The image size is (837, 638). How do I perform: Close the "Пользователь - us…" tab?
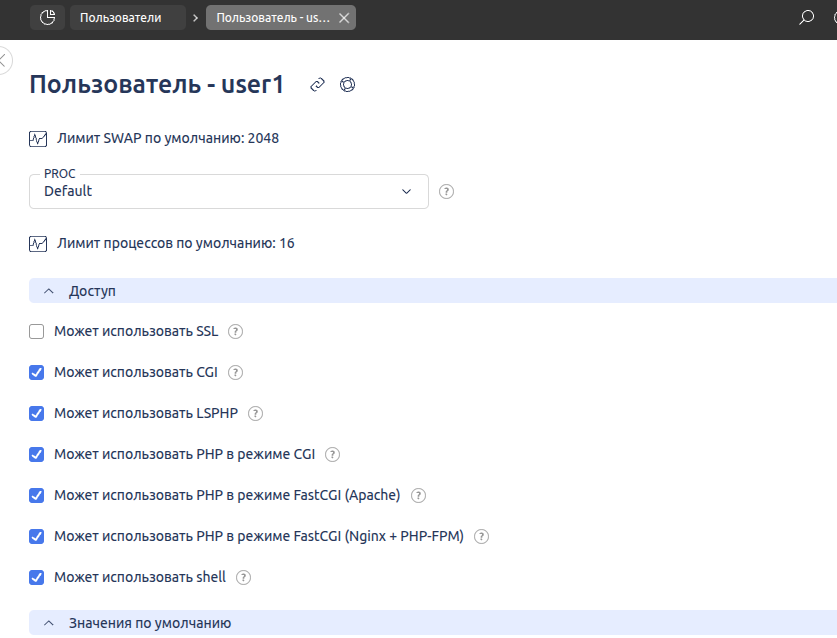344,17
